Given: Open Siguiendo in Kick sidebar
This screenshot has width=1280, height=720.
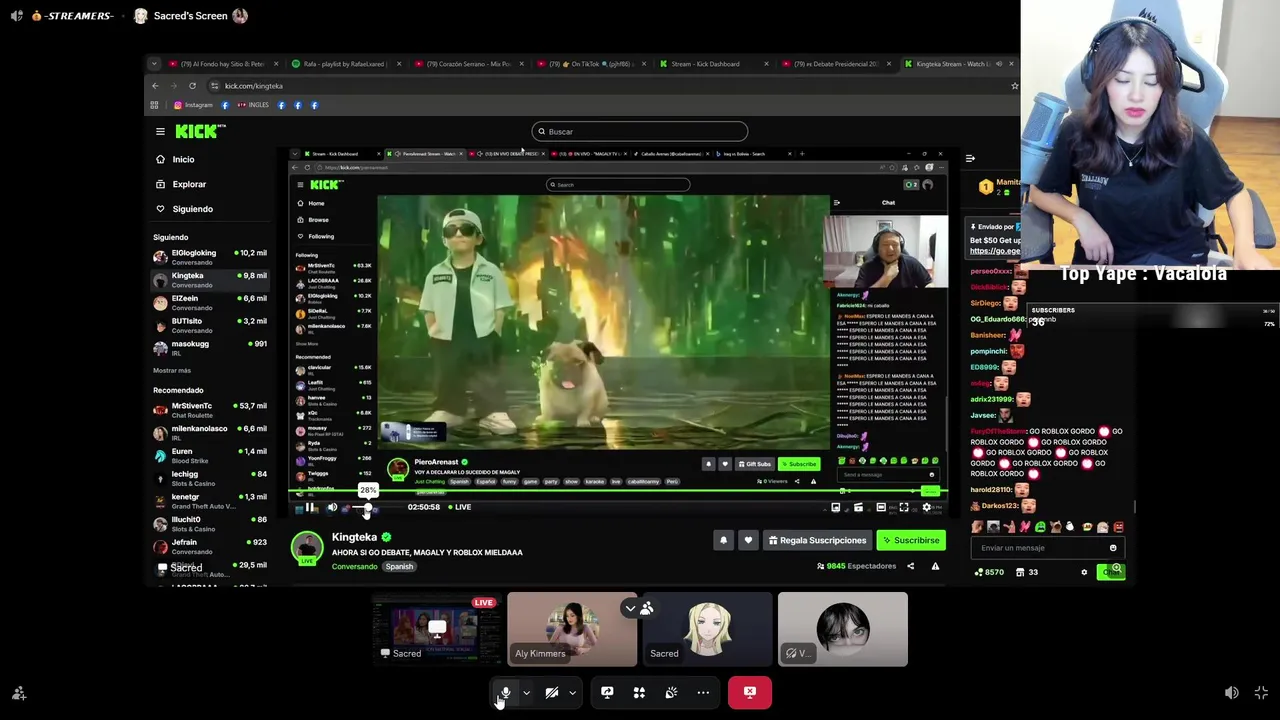Looking at the screenshot, I should tap(192, 209).
